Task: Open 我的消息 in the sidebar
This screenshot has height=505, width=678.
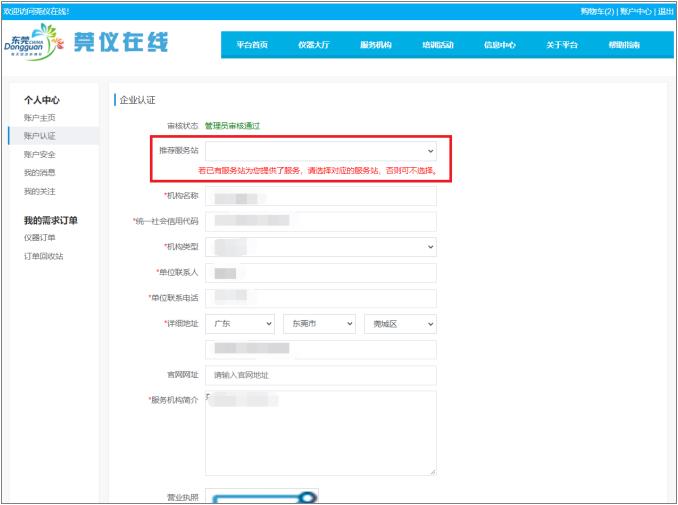Action: pos(40,173)
